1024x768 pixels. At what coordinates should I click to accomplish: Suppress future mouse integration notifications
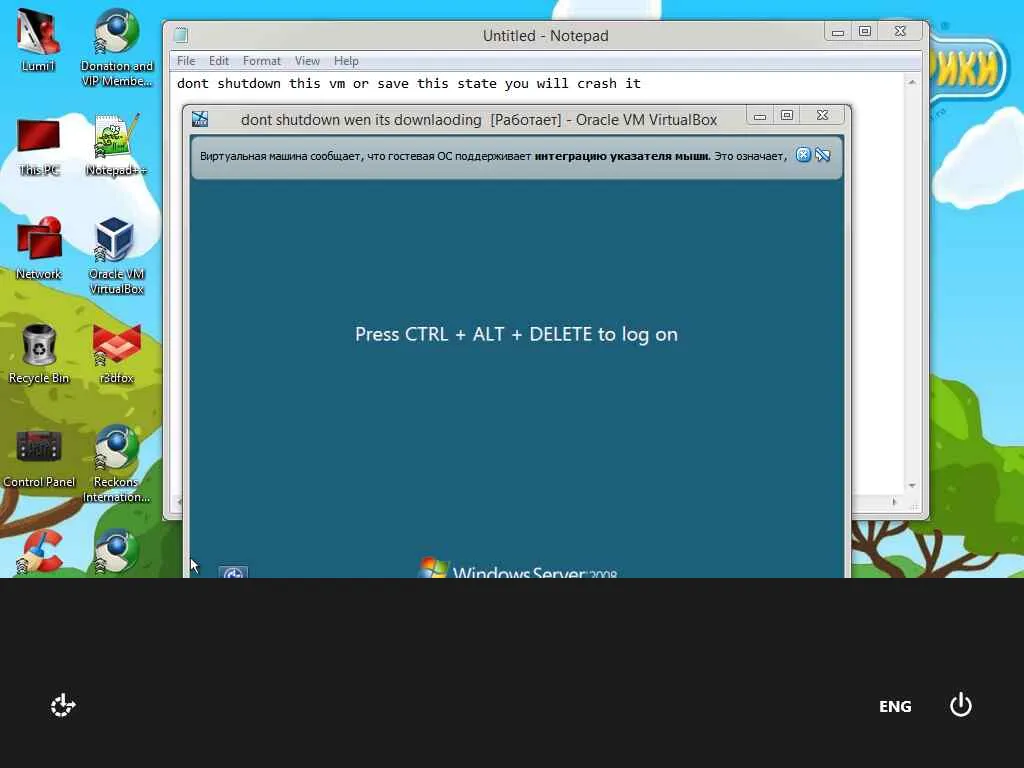[x=823, y=155]
